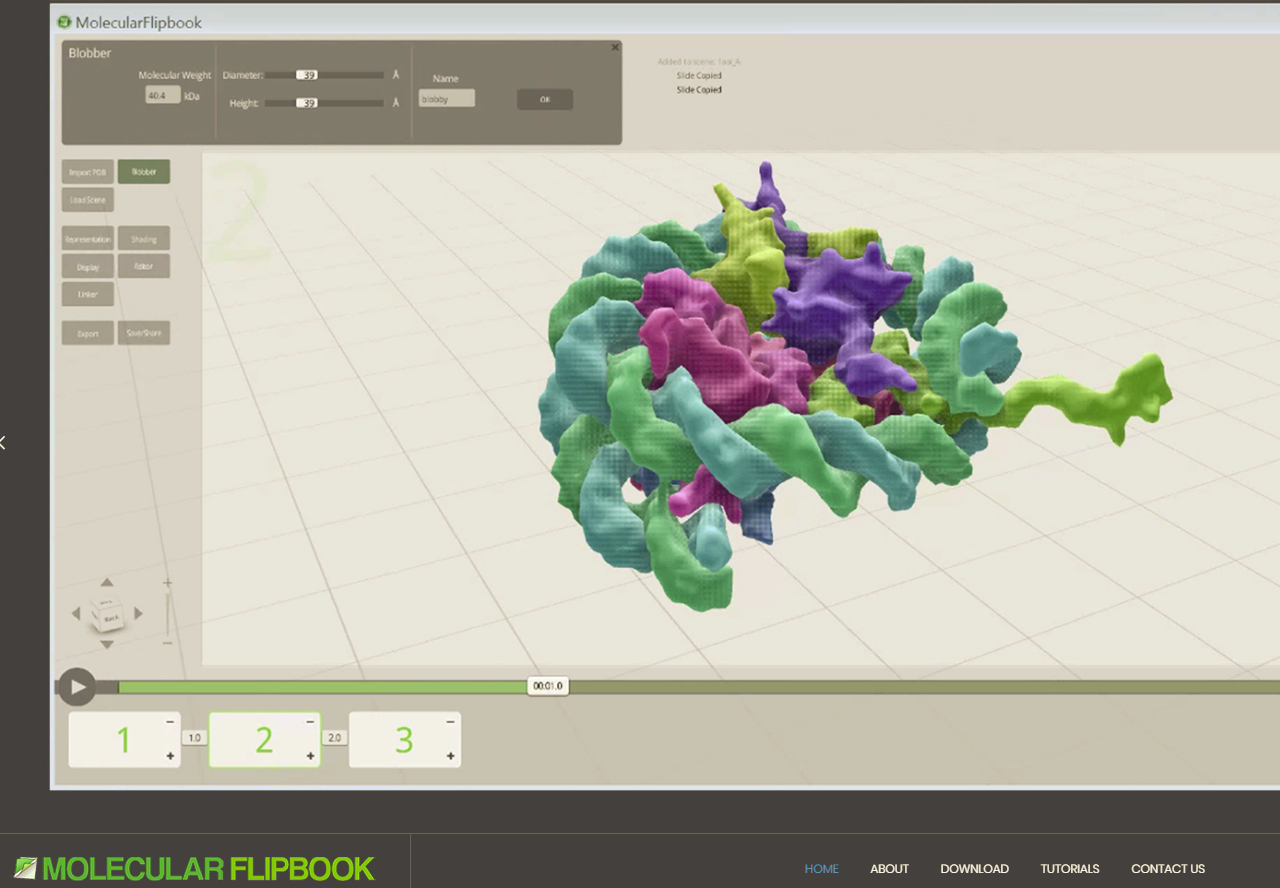Image resolution: width=1280 pixels, height=888 pixels.
Task: Select slide 3 thumbnail
Action: coord(404,740)
